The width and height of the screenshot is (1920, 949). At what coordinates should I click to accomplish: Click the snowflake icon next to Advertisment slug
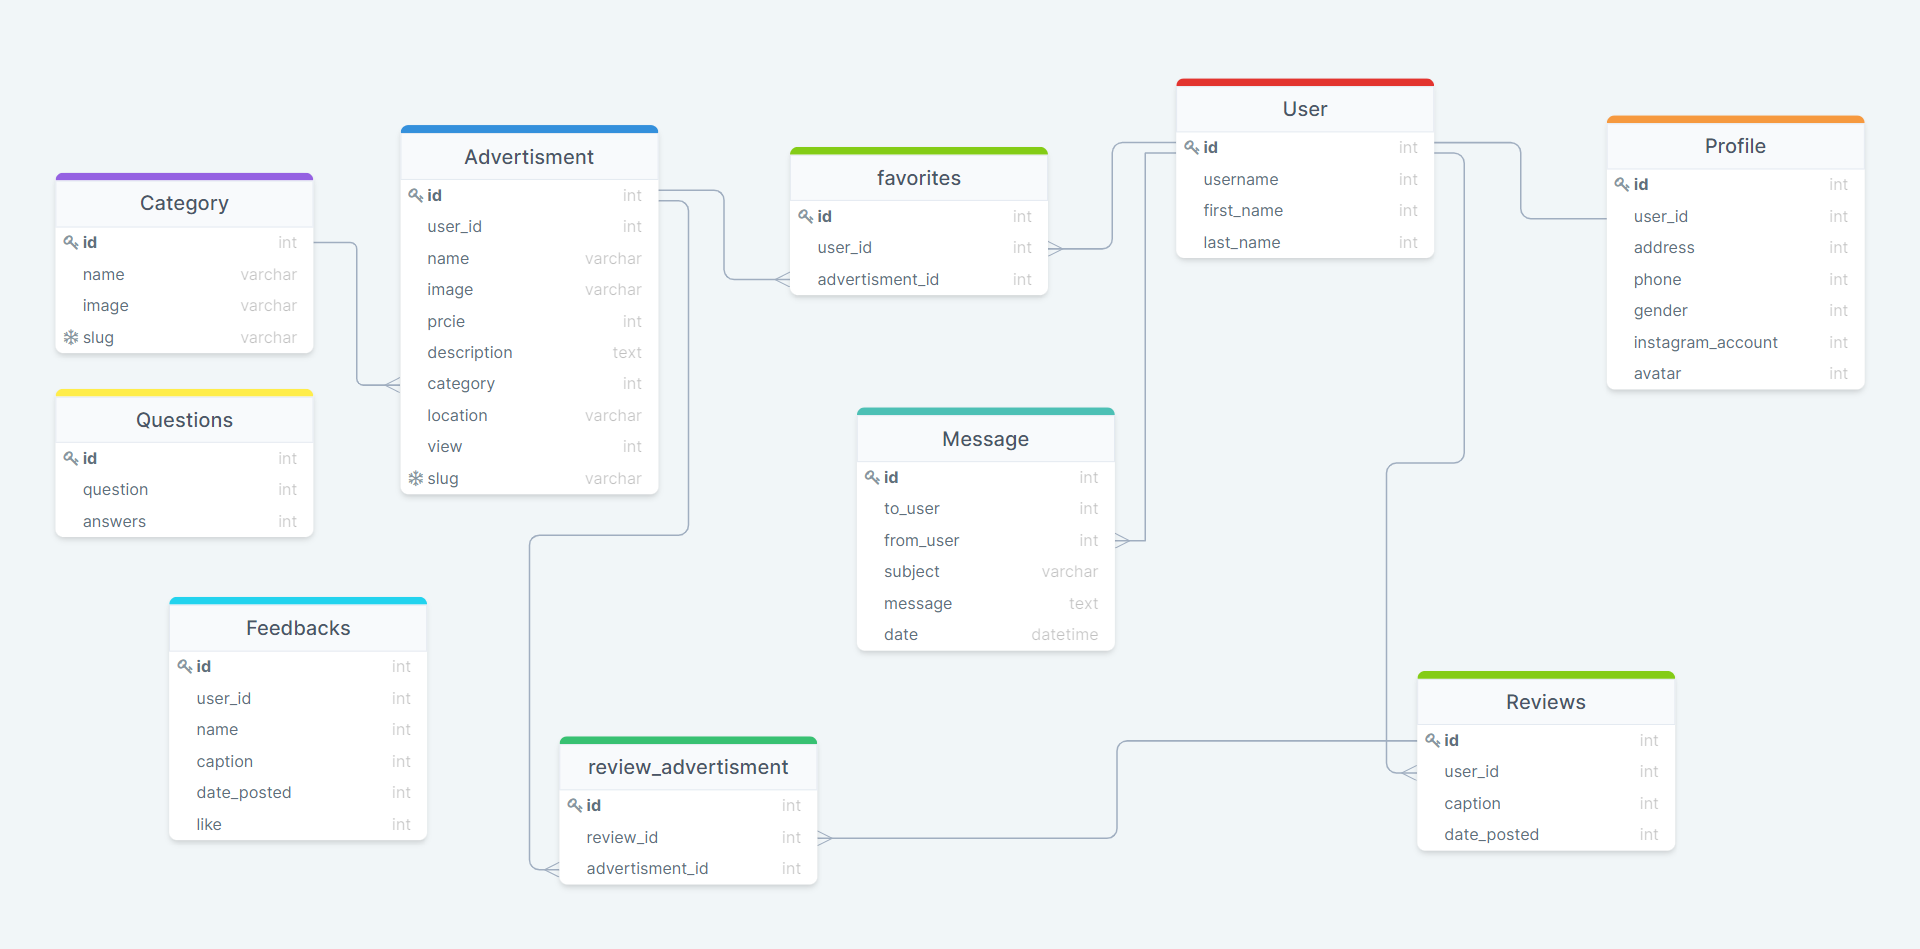[x=416, y=478]
